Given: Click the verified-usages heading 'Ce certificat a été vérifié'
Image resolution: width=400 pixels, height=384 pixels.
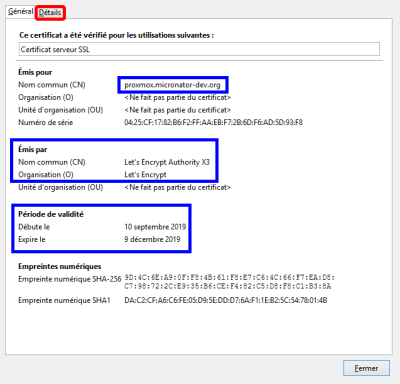Looking at the screenshot, I should (116, 35).
